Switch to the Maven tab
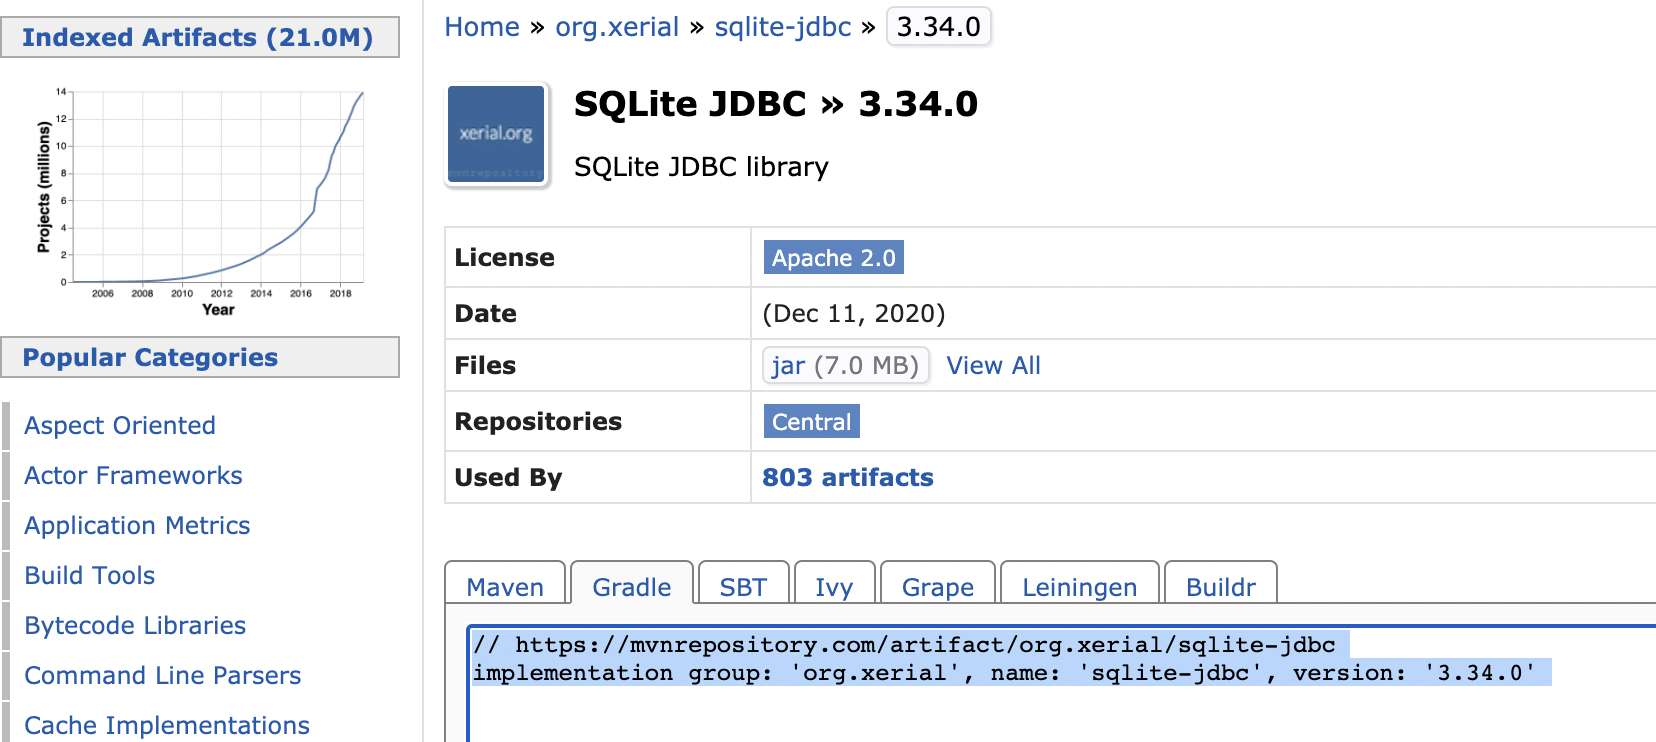This screenshot has width=1656, height=742. pos(505,584)
